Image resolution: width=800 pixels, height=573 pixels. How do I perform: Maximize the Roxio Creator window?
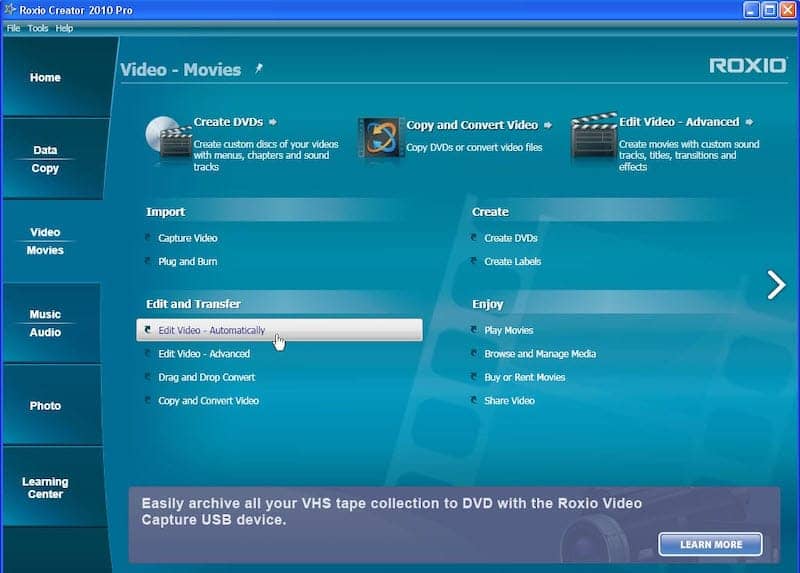click(769, 10)
